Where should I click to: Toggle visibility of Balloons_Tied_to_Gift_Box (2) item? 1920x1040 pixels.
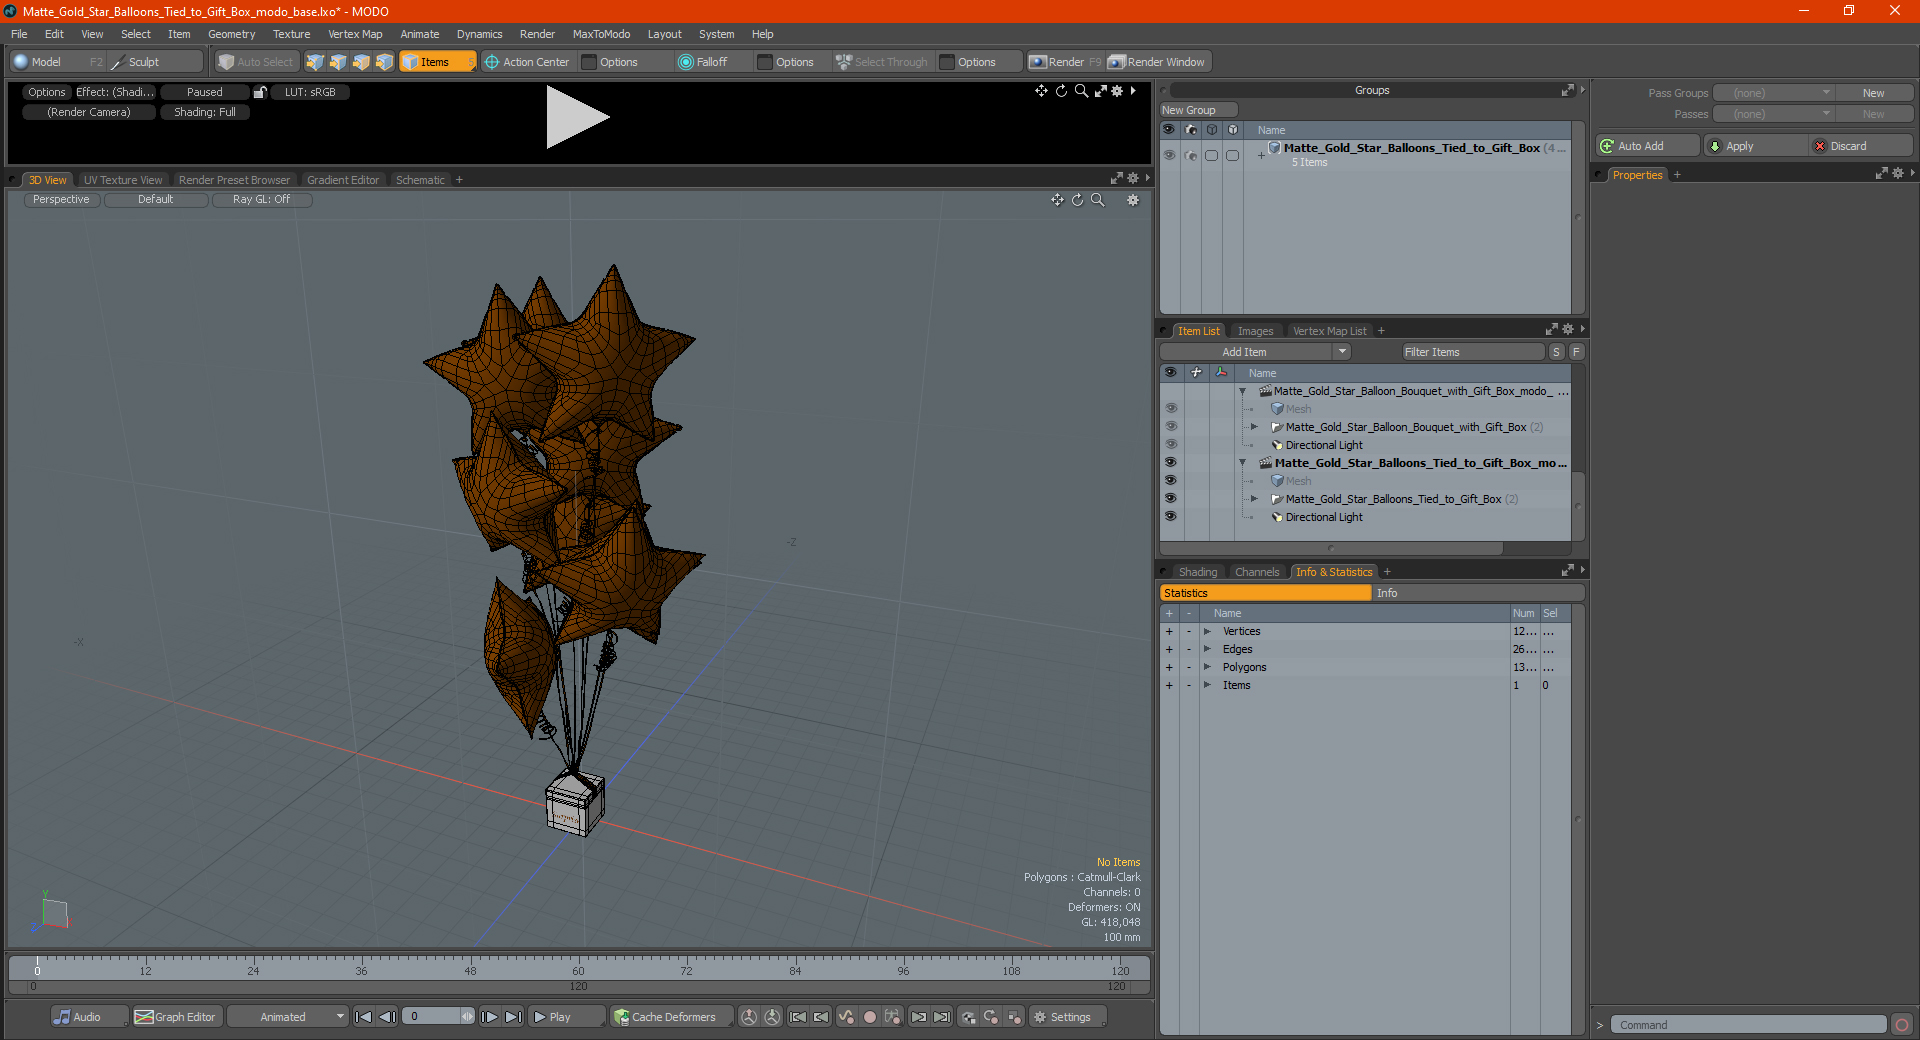point(1170,498)
